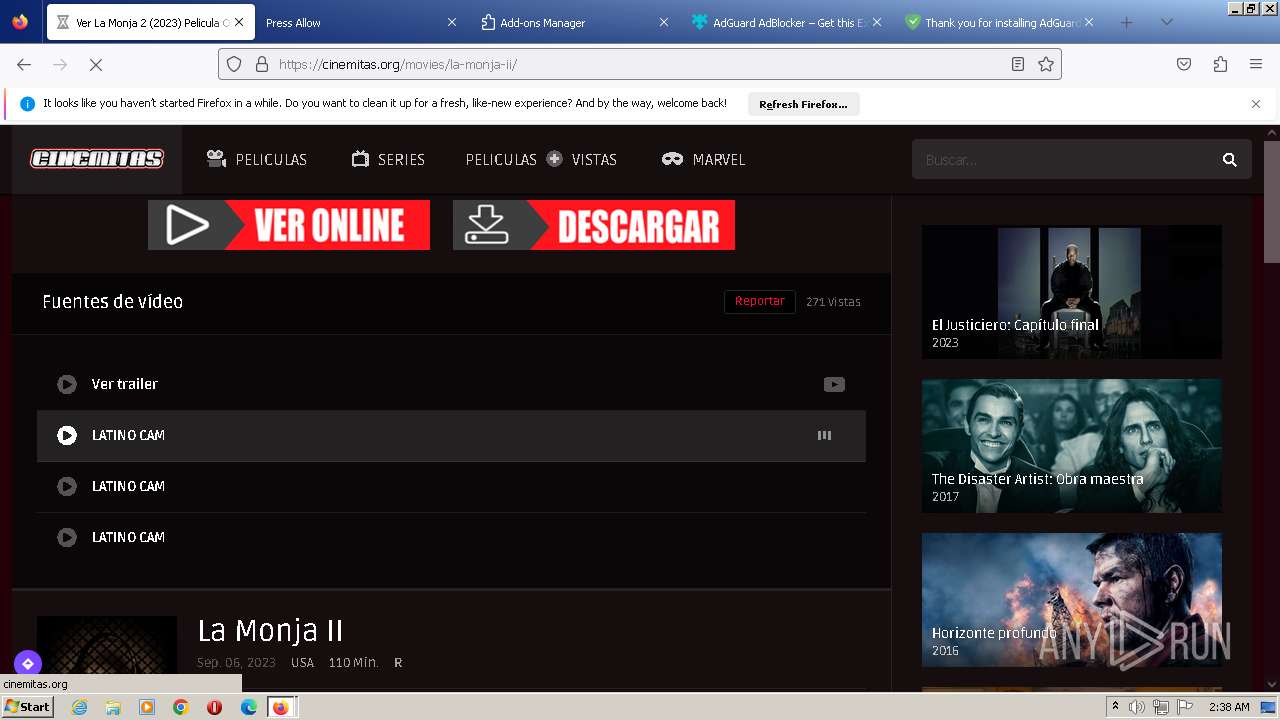Close the Press Allow tab
Image resolution: width=1280 pixels, height=720 pixels.
click(451, 22)
